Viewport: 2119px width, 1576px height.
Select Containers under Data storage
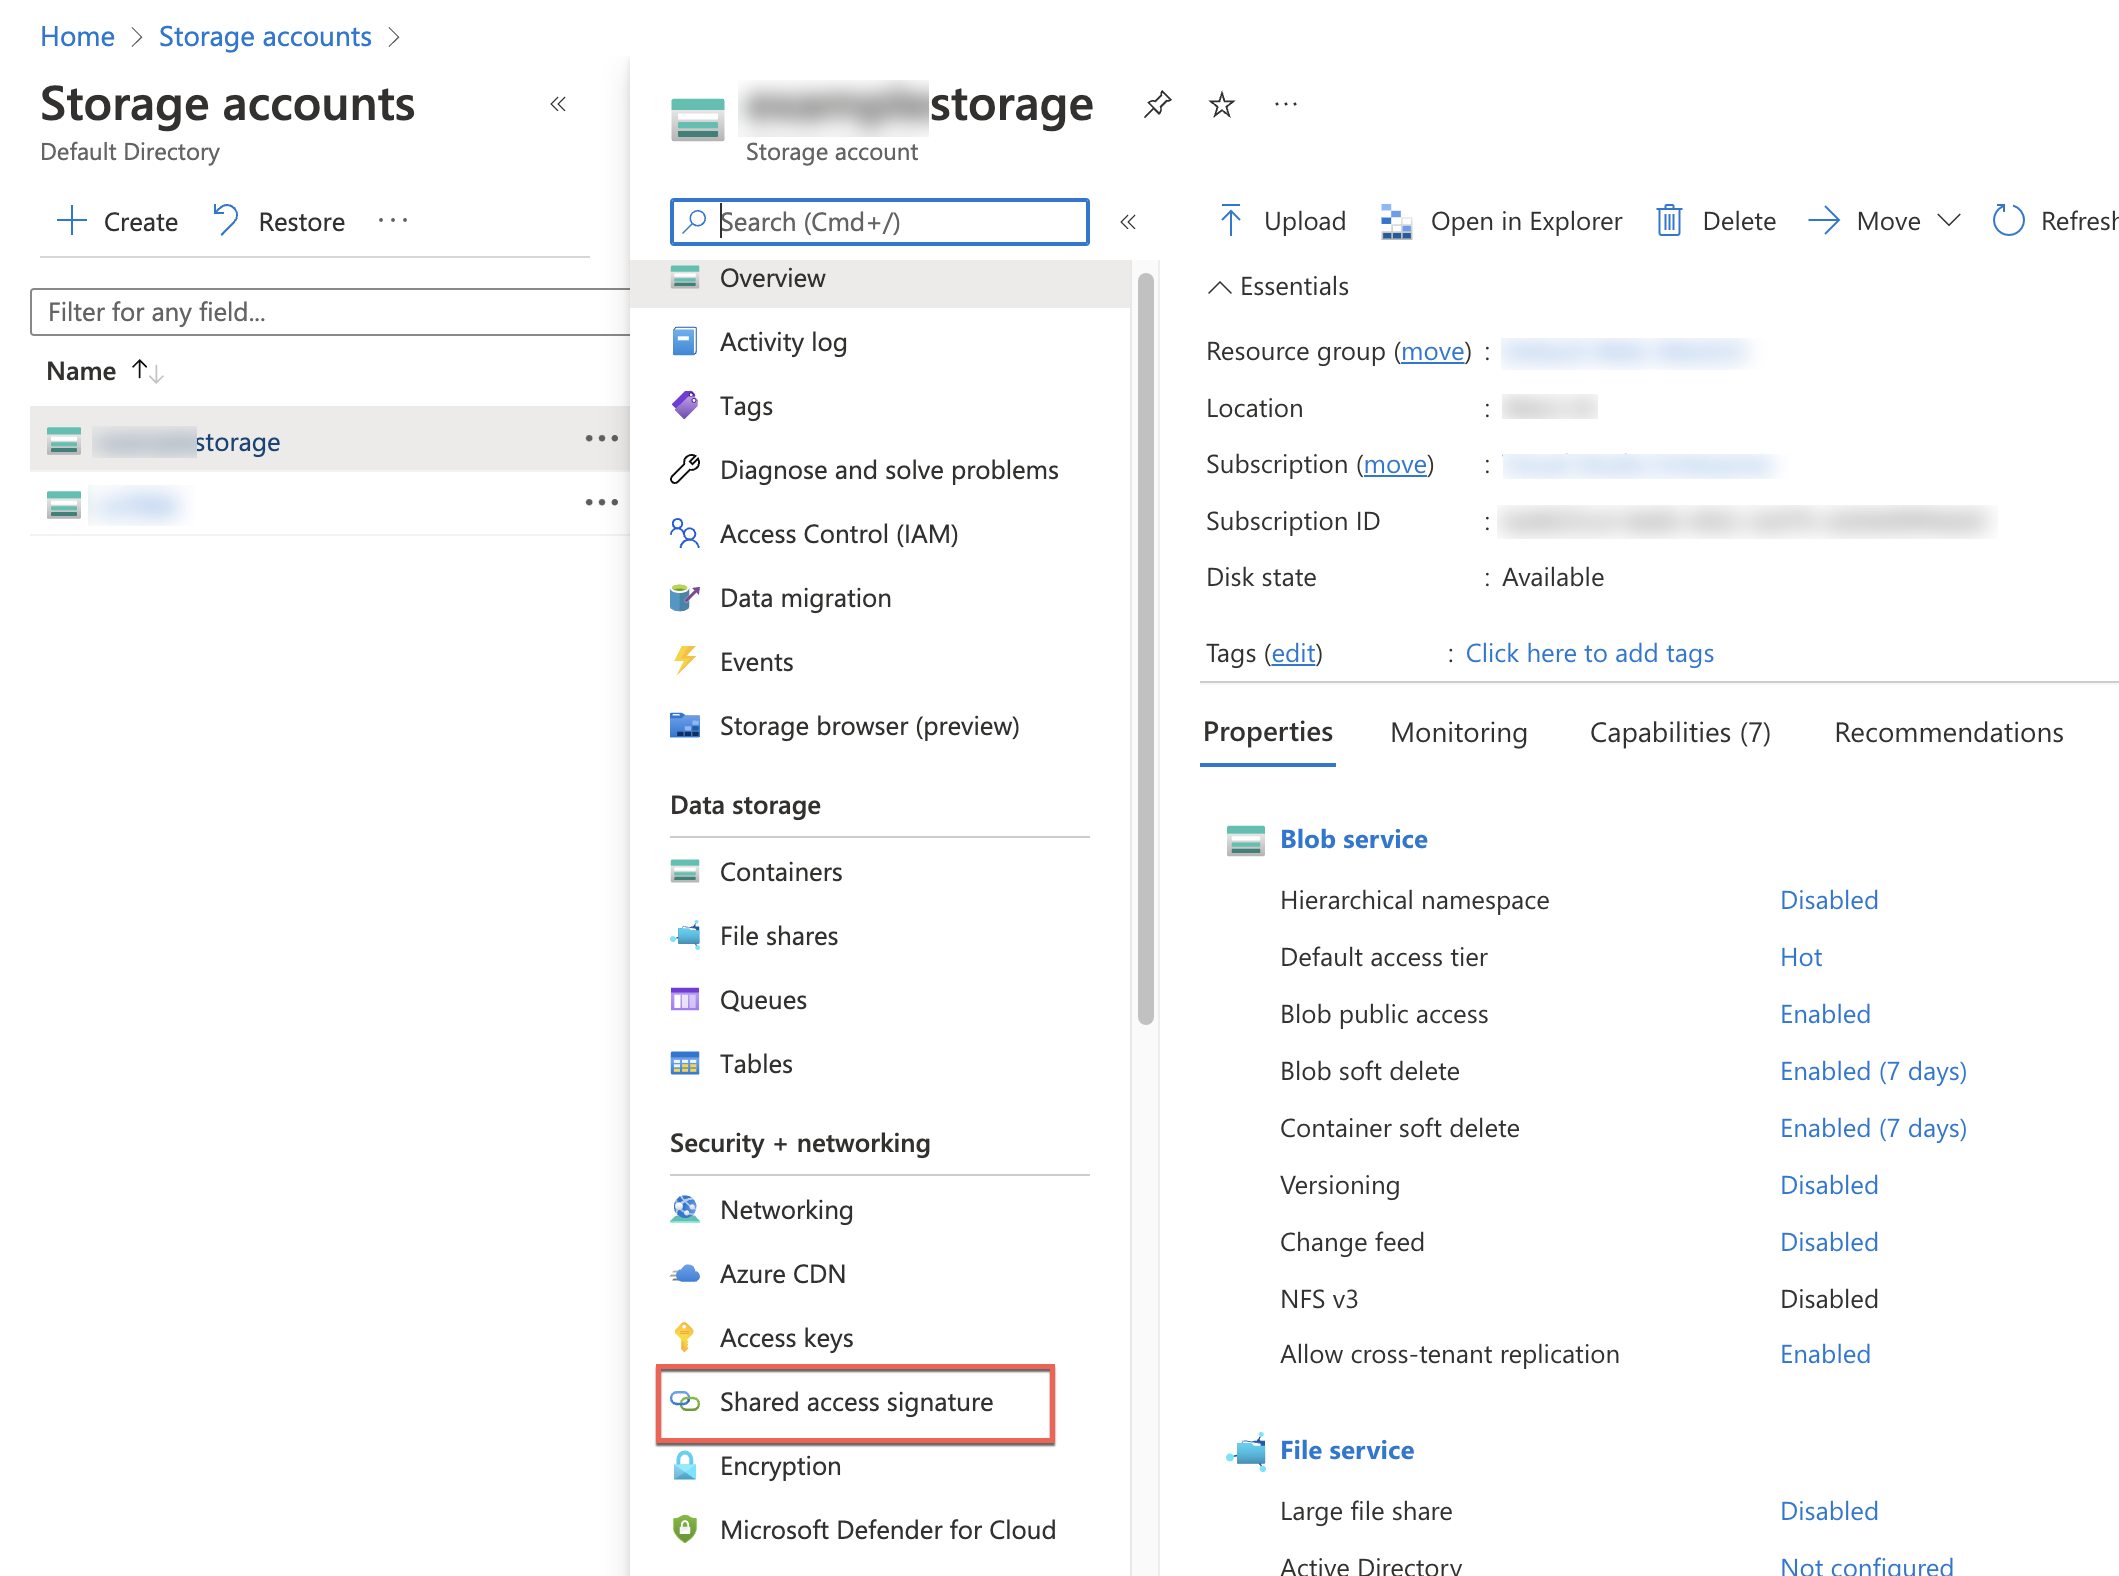[x=780, y=871]
